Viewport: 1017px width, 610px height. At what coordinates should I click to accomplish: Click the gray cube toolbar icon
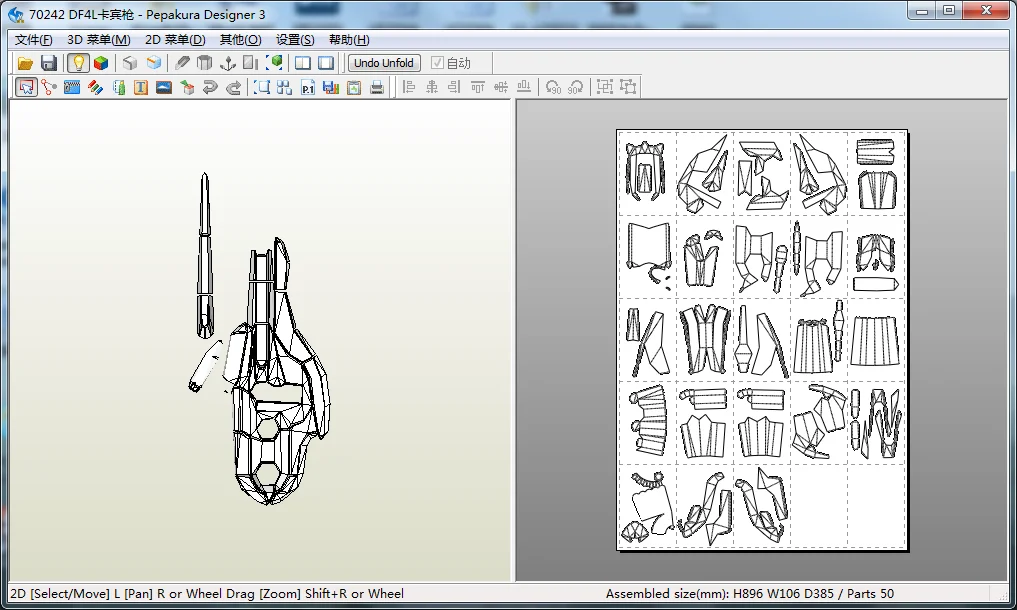(x=130, y=63)
